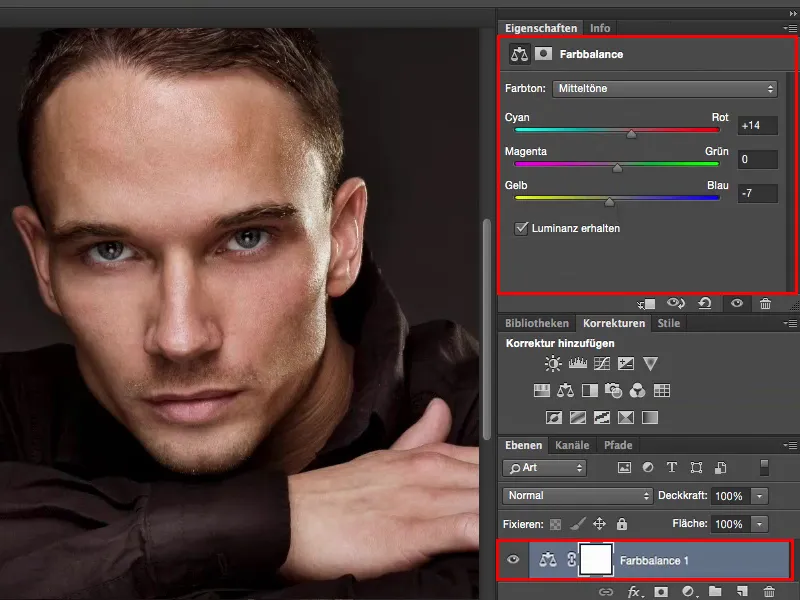Open the Normal blend mode dropdown
The image size is (800, 600).
click(577, 495)
